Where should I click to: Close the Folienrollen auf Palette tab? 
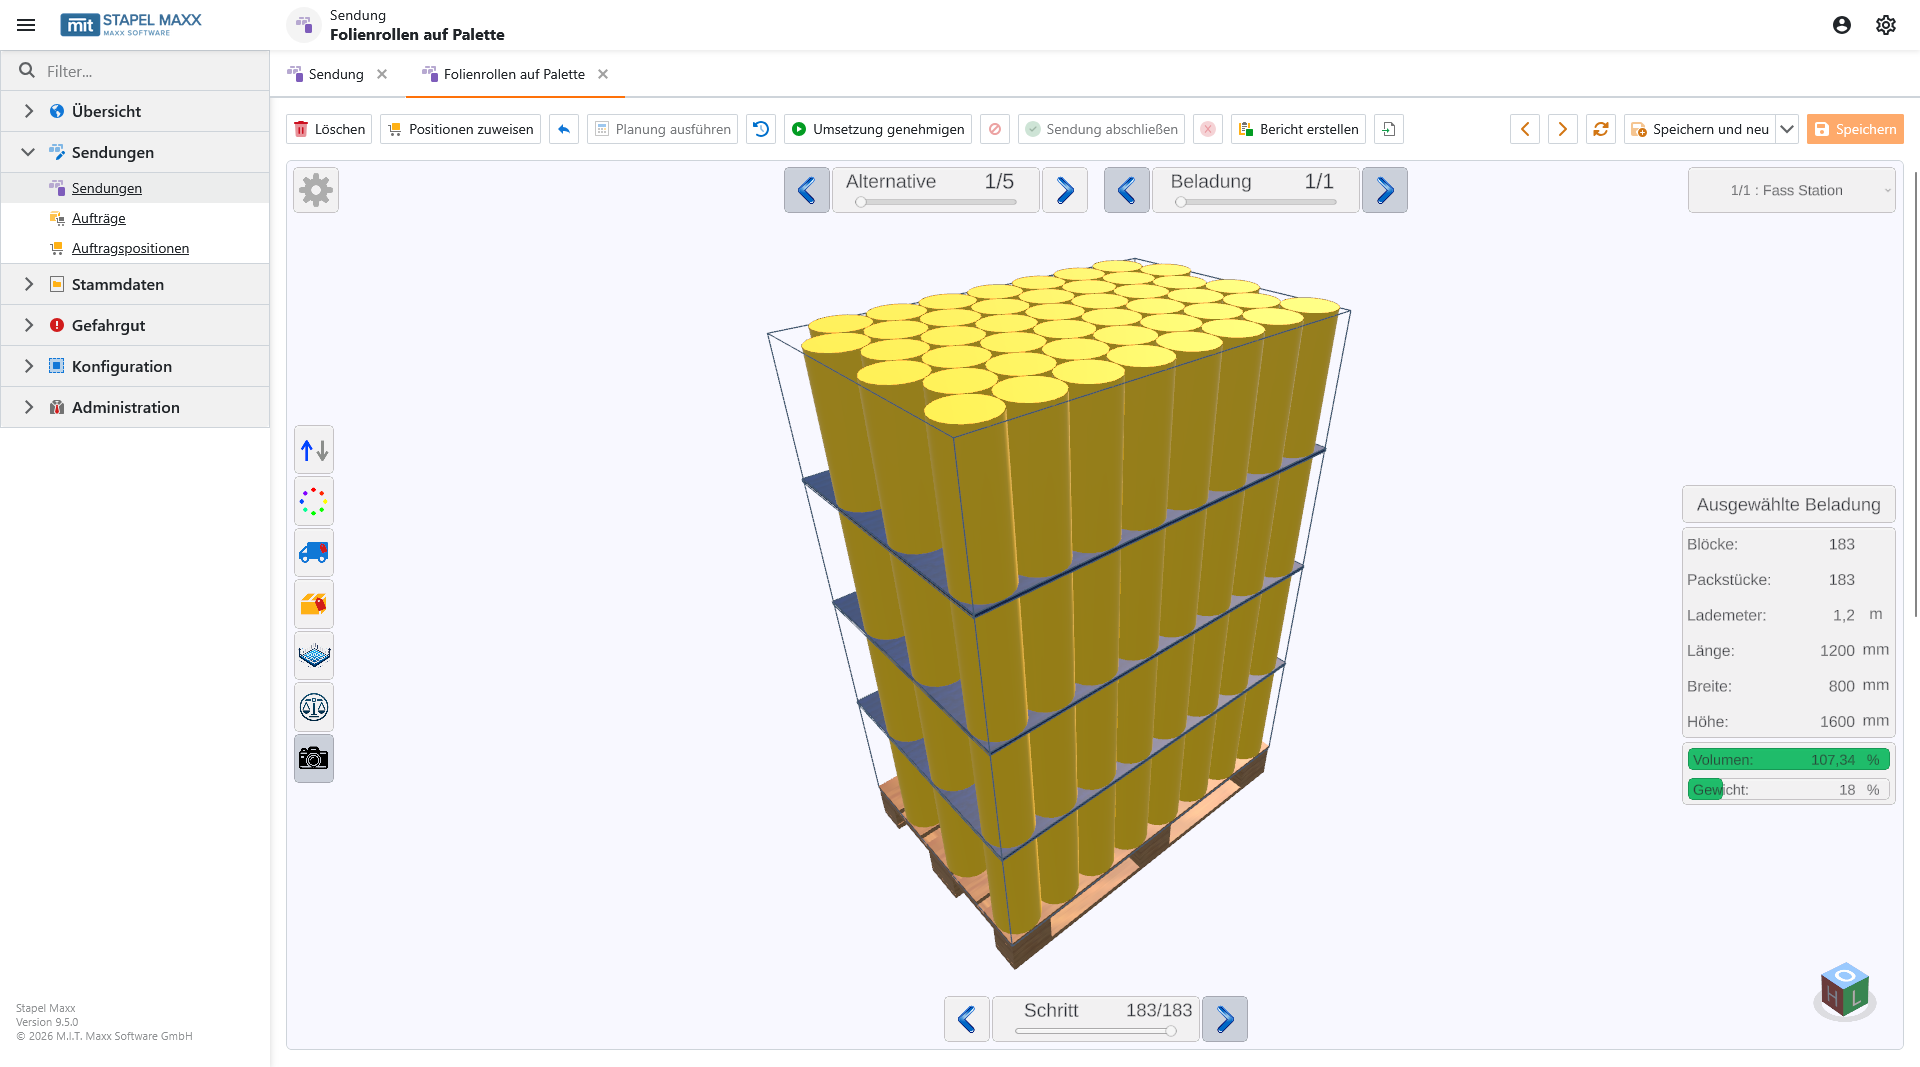(x=603, y=74)
